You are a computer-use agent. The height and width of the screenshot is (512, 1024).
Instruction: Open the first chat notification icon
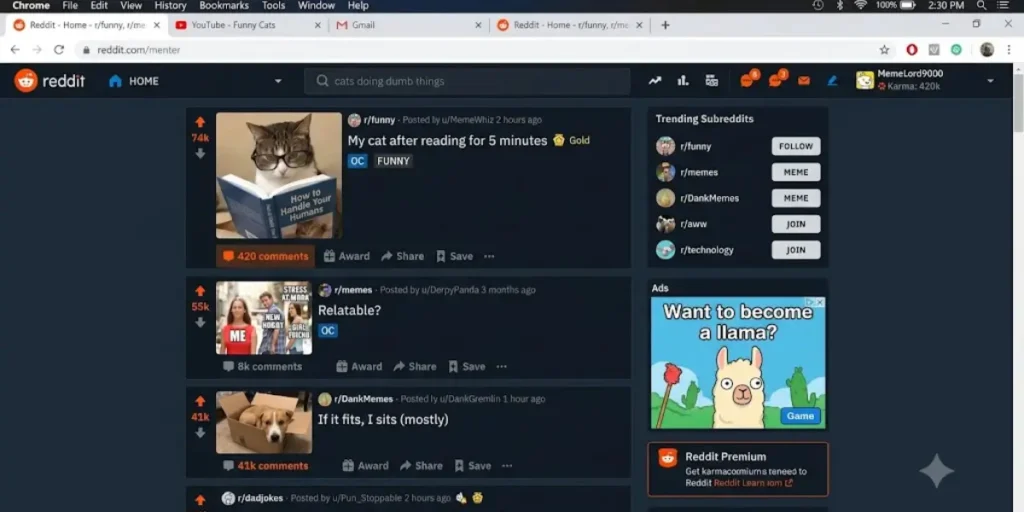[x=747, y=80]
